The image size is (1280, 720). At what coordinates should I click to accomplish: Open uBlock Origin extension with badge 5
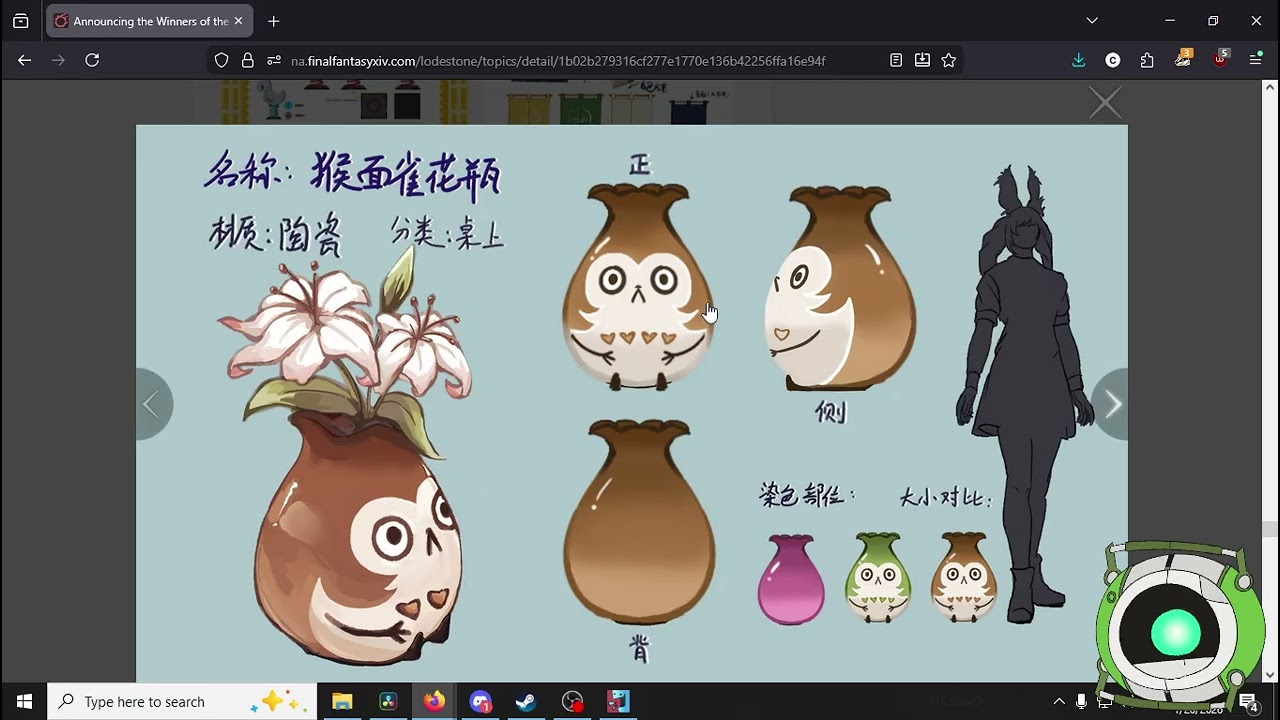[1220, 59]
